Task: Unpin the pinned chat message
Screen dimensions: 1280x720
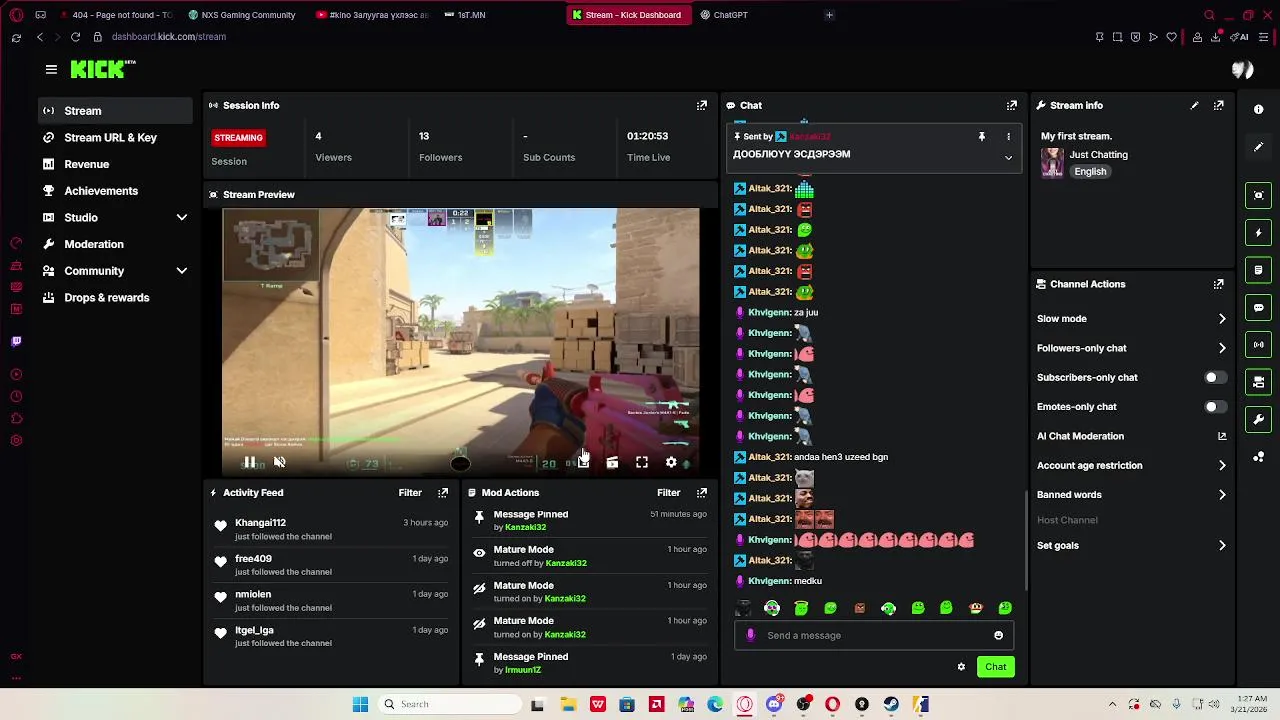Action: 982,136
